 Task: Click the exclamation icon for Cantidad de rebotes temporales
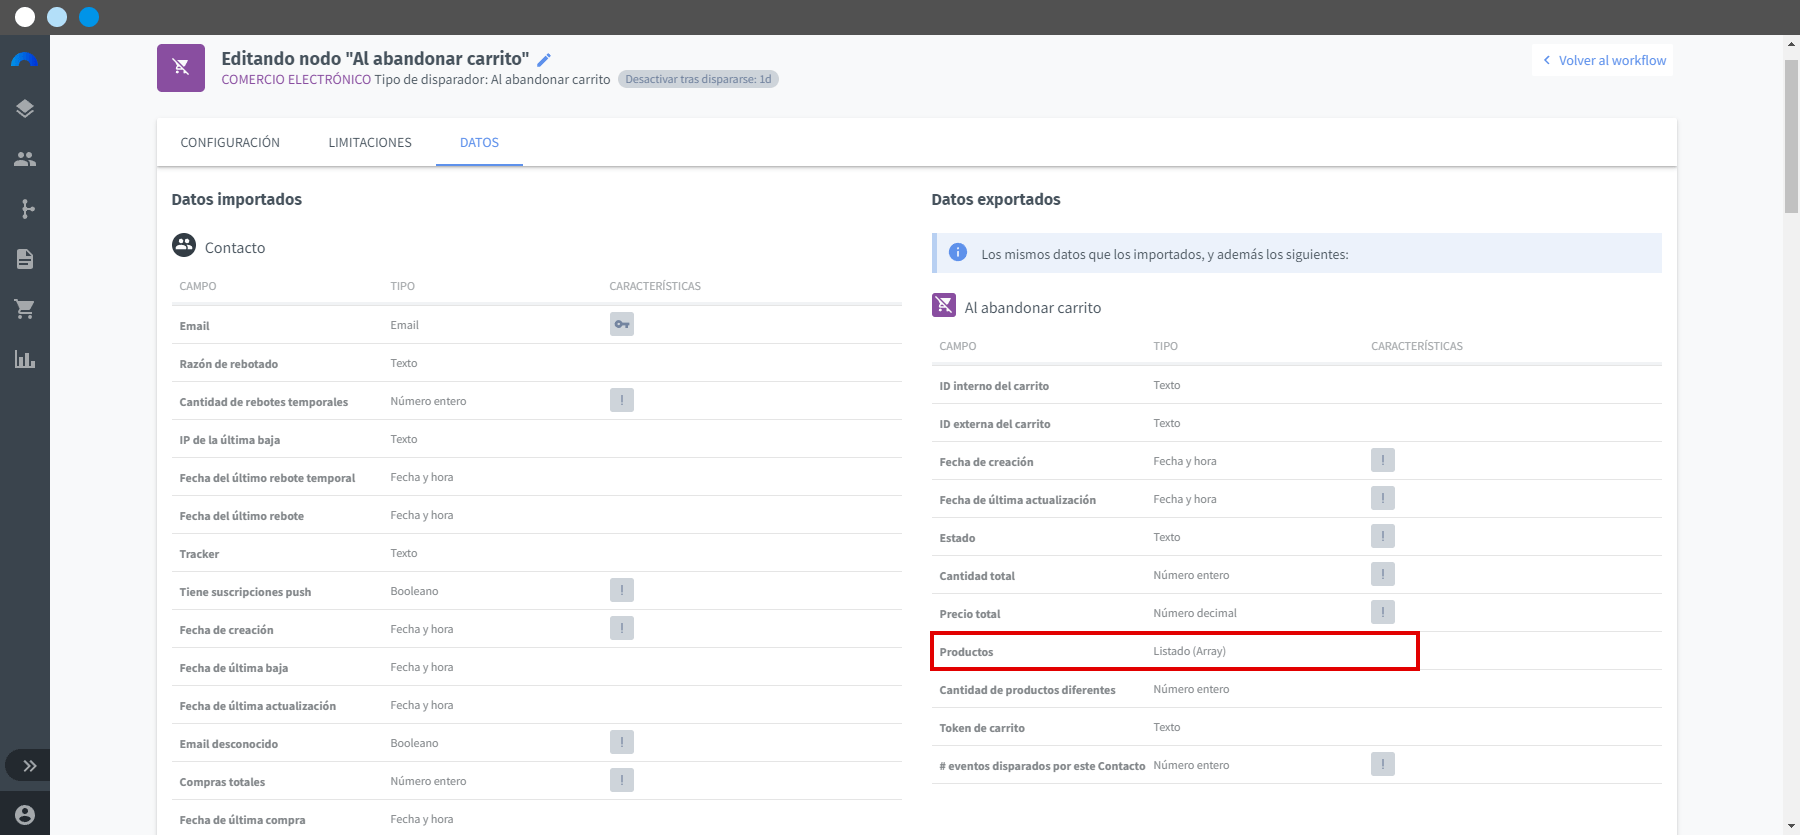coord(622,400)
